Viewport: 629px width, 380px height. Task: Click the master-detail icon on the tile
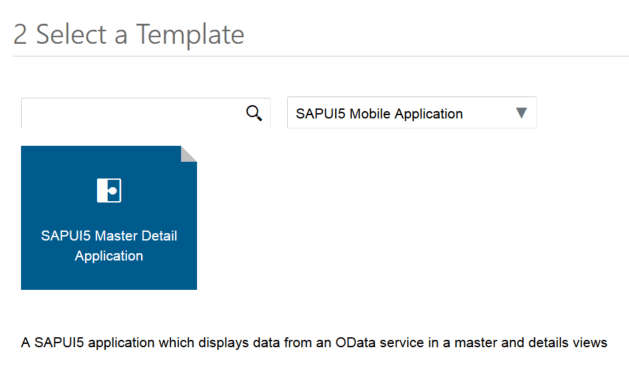click(109, 190)
